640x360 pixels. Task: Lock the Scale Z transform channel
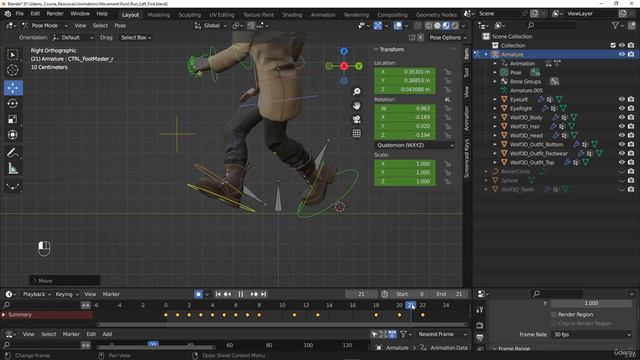pos(448,181)
